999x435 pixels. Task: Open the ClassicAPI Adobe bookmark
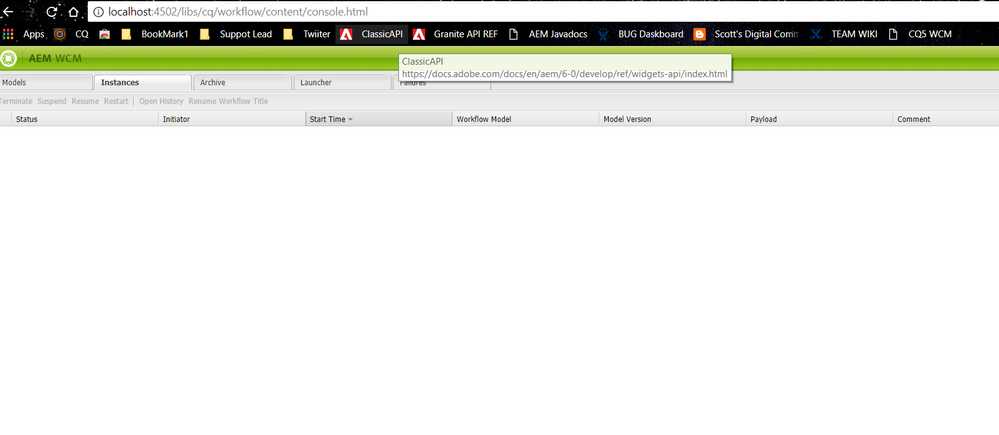(372, 34)
